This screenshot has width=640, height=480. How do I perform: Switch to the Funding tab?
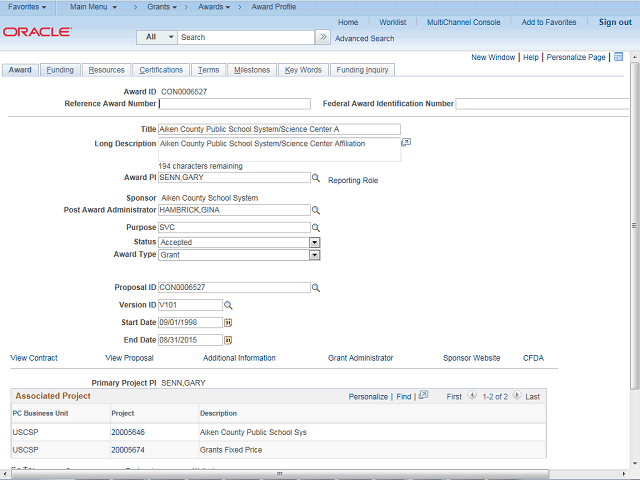click(x=60, y=70)
